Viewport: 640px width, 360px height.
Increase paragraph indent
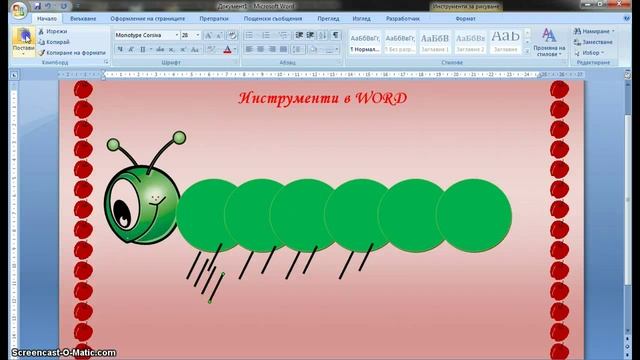click(x=311, y=36)
